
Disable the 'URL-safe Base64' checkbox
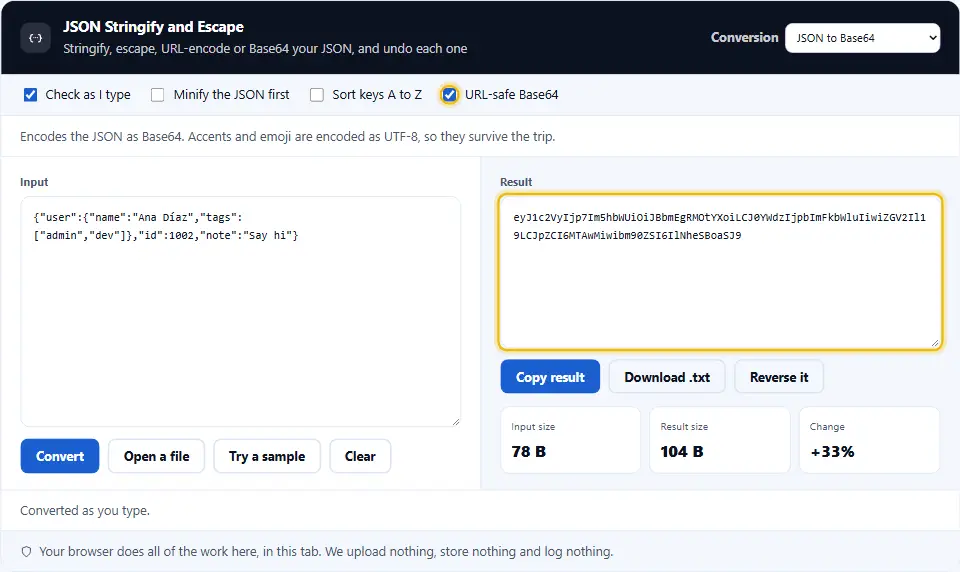449,95
